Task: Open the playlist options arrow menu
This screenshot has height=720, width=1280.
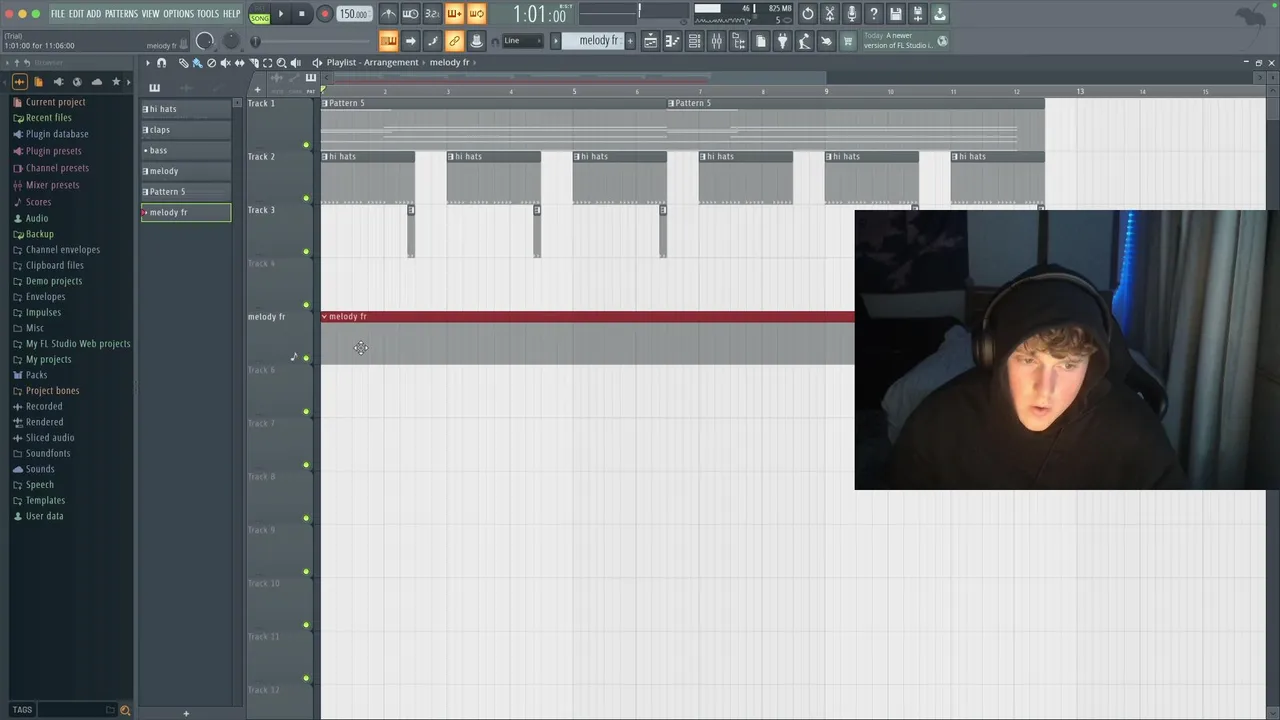Action: (147, 62)
